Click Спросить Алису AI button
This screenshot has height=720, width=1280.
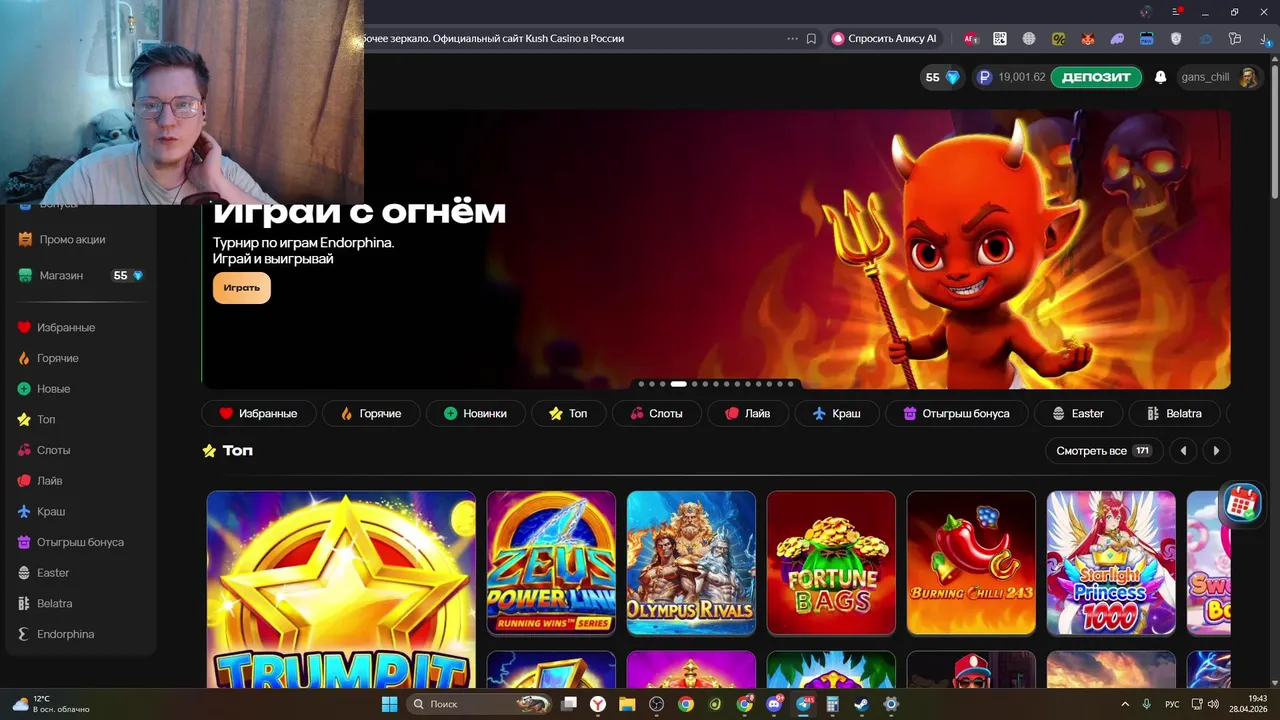point(884,39)
